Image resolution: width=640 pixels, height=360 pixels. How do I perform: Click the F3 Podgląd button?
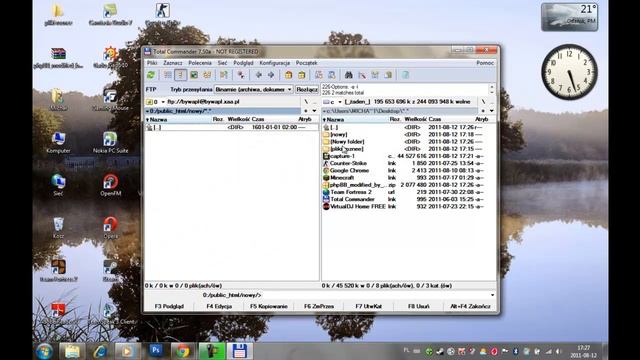click(x=169, y=306)
